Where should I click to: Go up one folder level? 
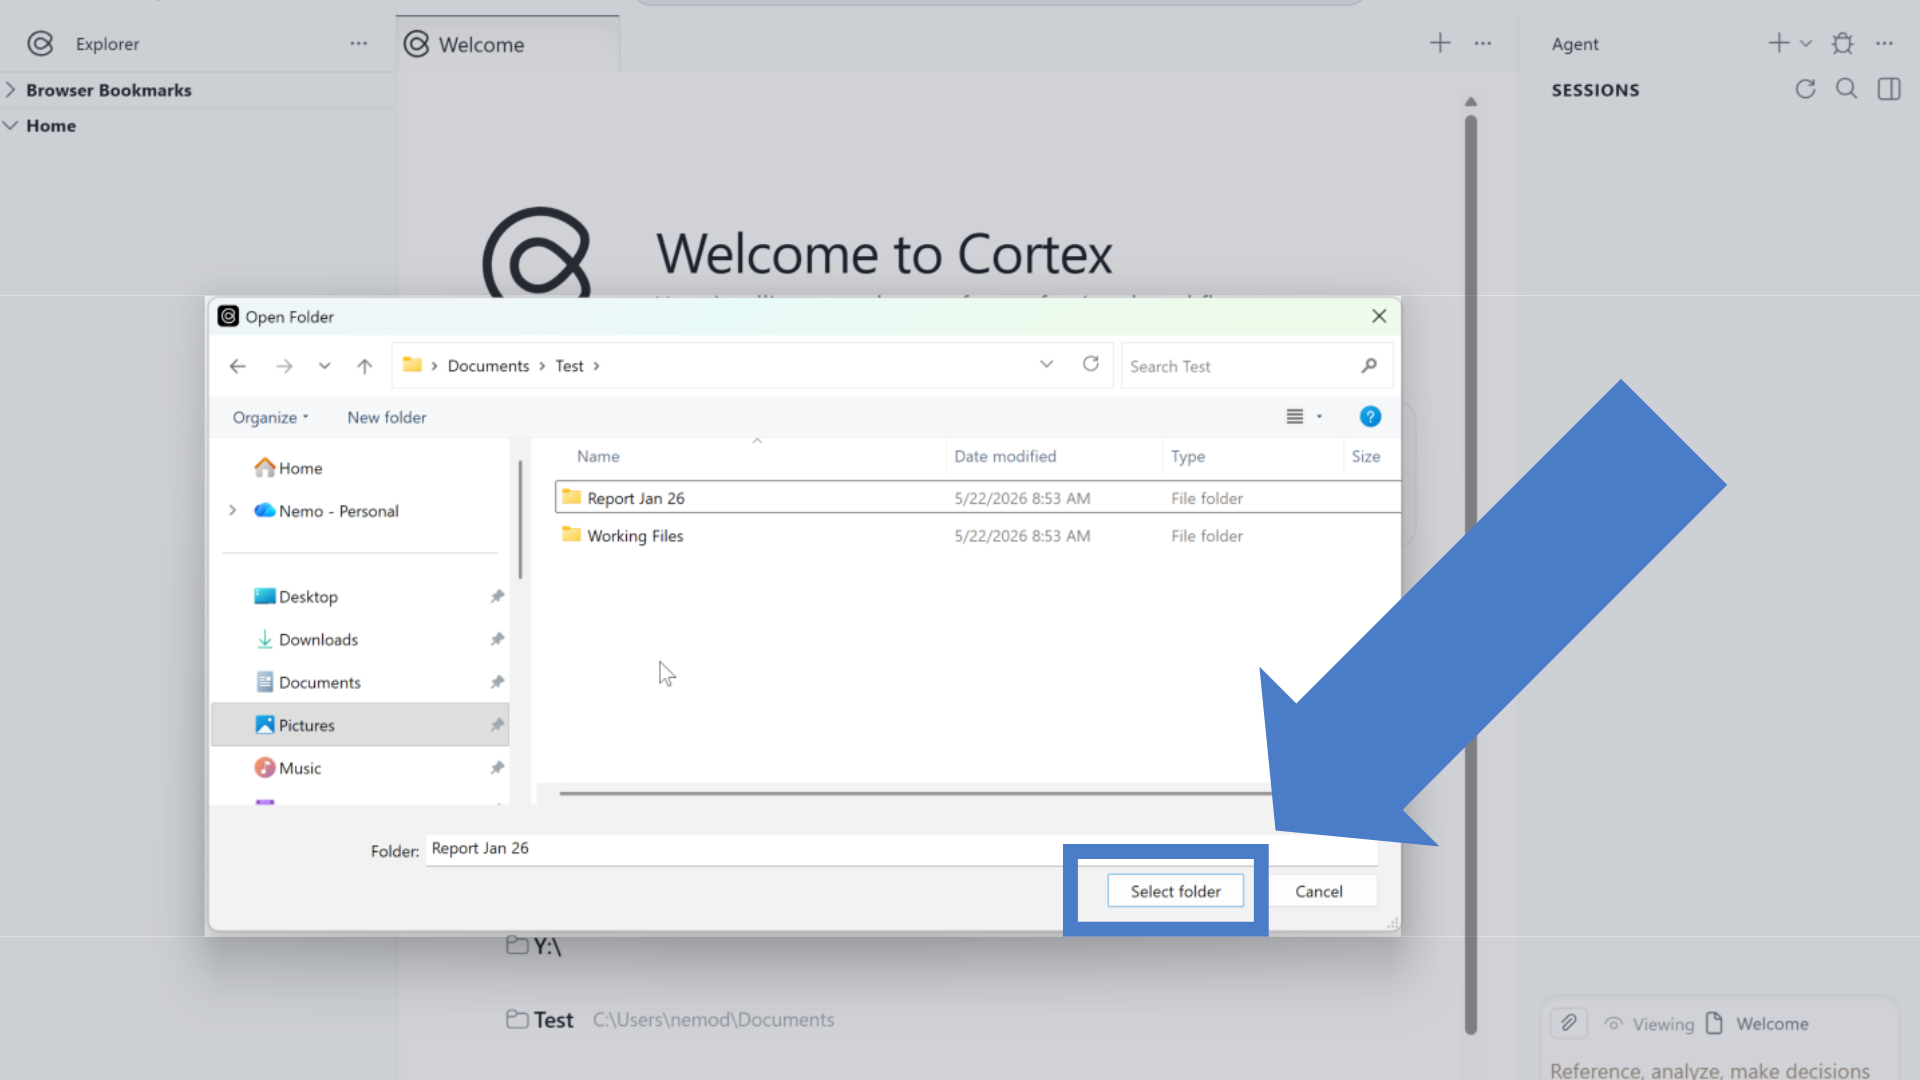(364, 366)
